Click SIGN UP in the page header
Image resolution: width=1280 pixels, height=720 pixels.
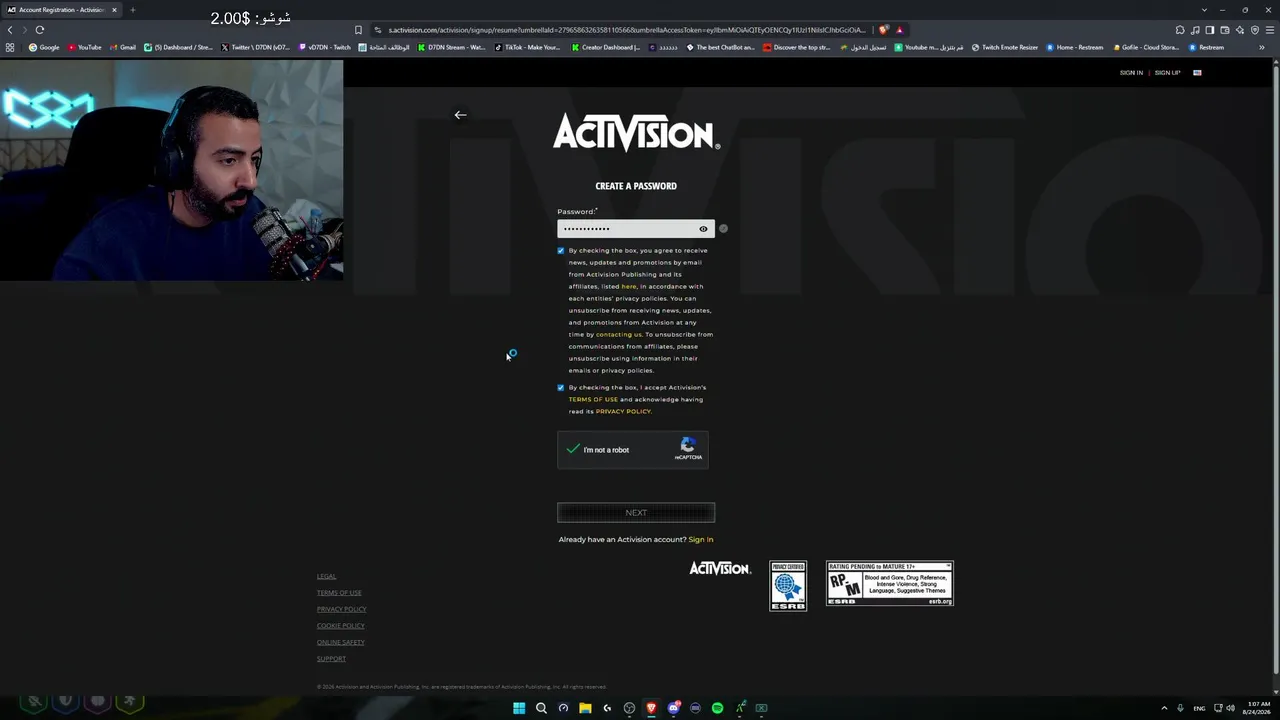click(1167, 73)
